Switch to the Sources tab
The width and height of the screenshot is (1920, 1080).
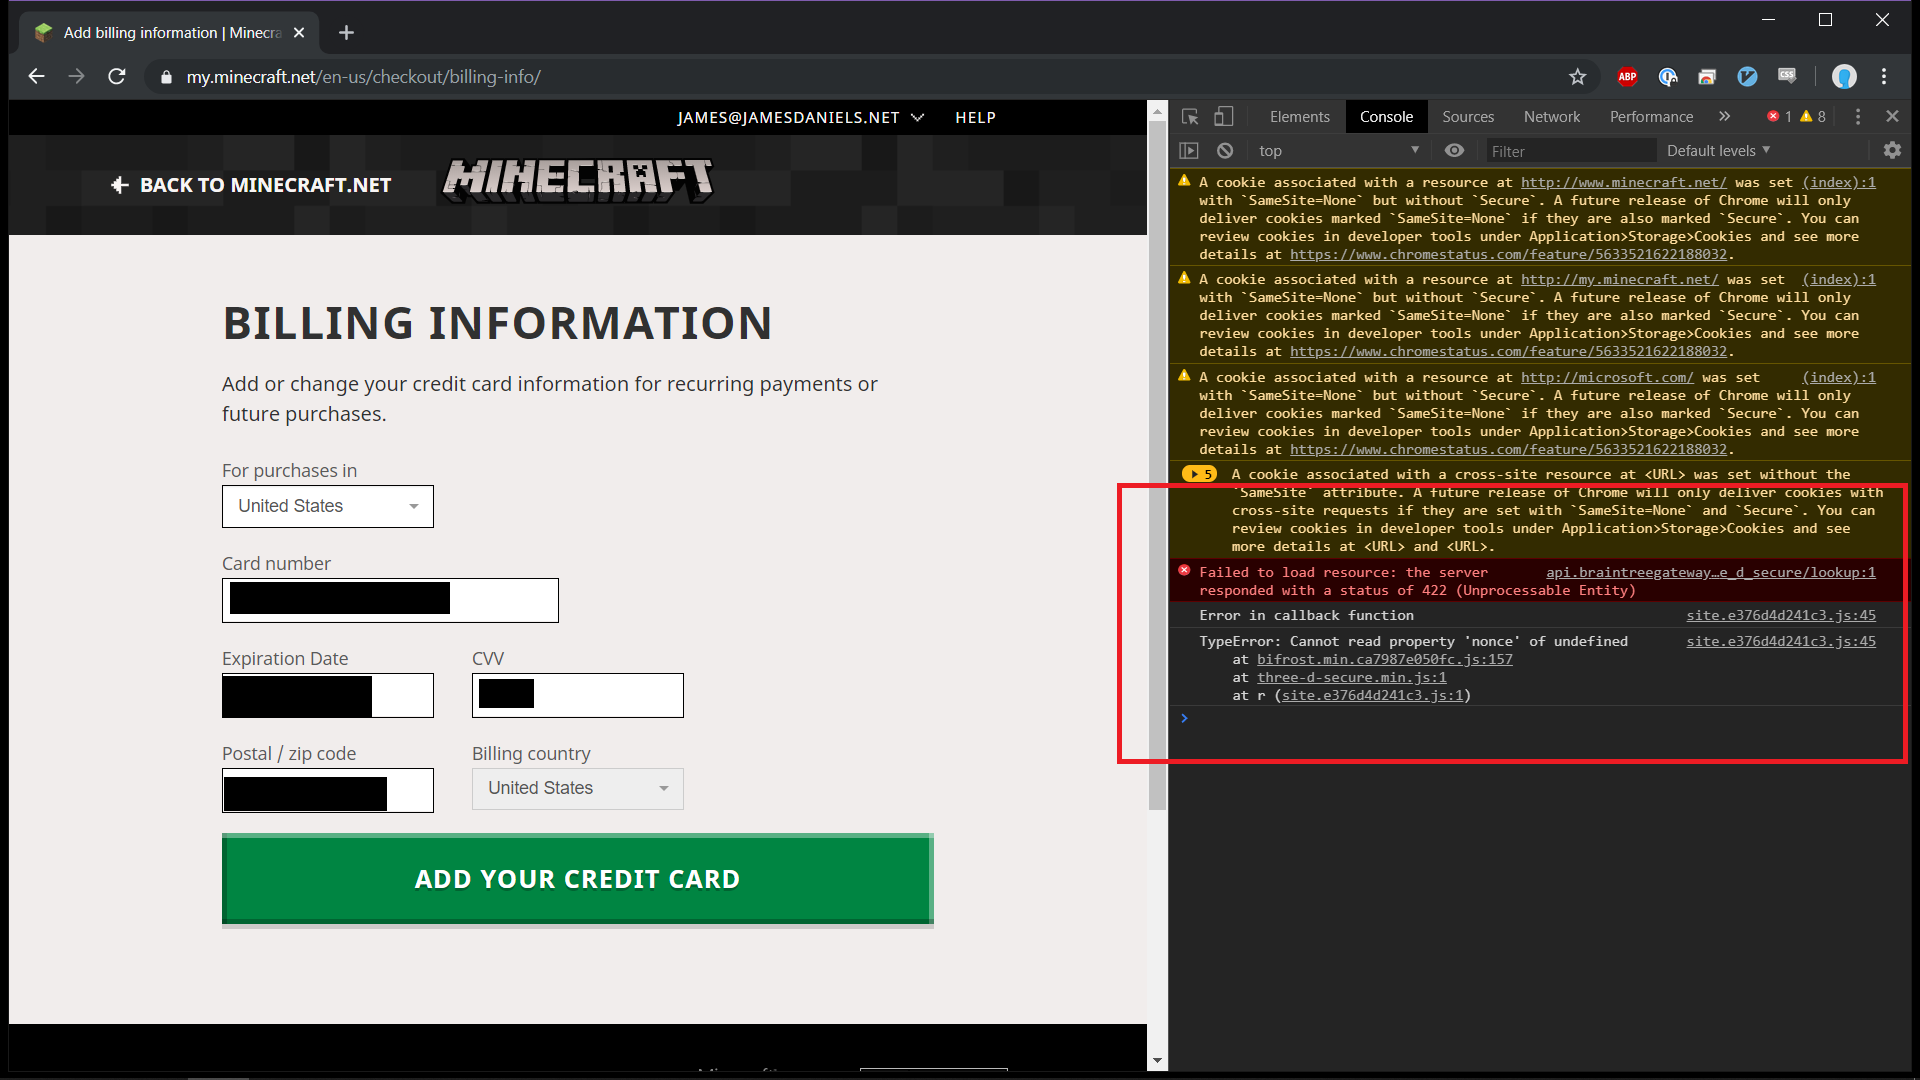tap(1468, 117)
